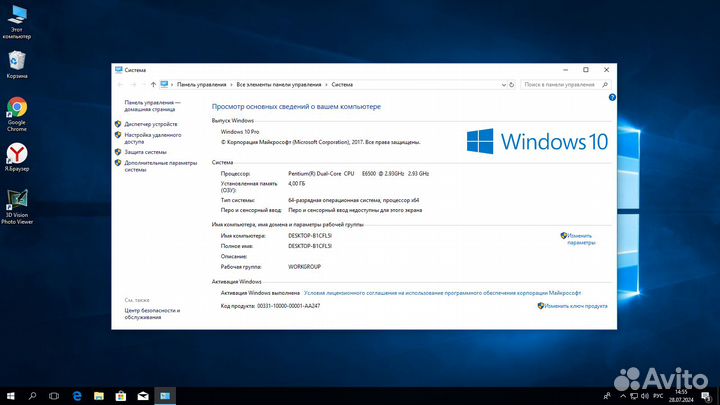Open the network icon in the tray
The image size is (720, 405).
click(634, 396)
